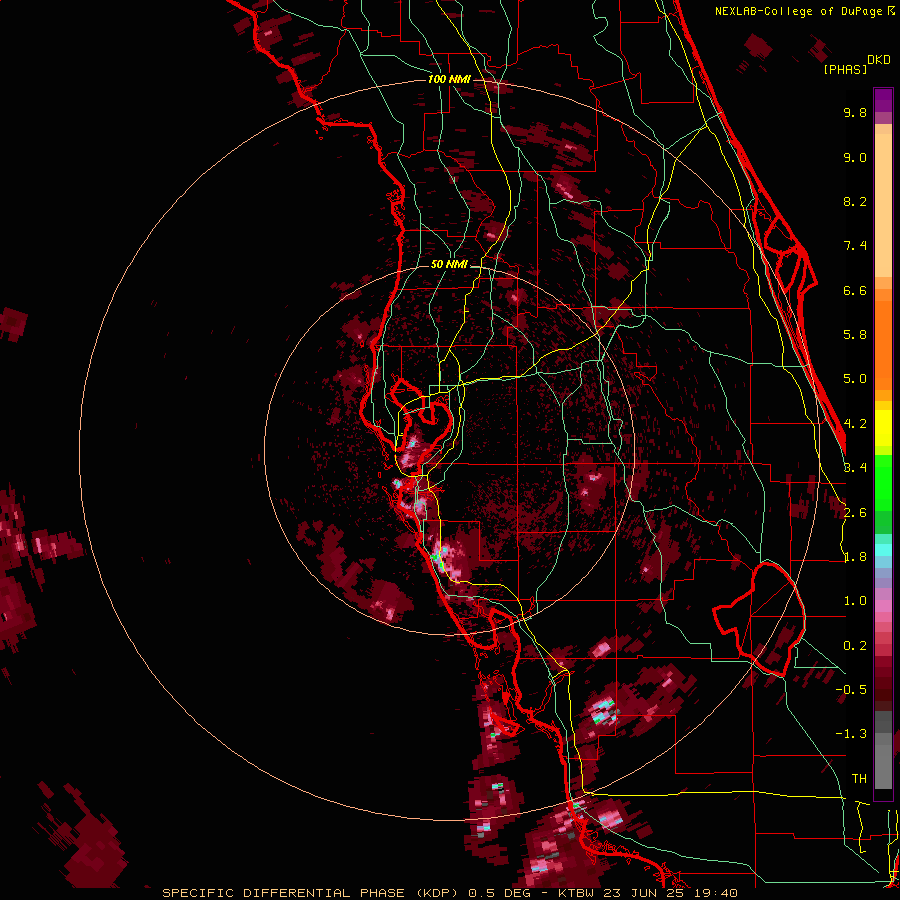Pick the purple top segment of color bar
Viewport: 900px width, 900px height.
[883, 100]
